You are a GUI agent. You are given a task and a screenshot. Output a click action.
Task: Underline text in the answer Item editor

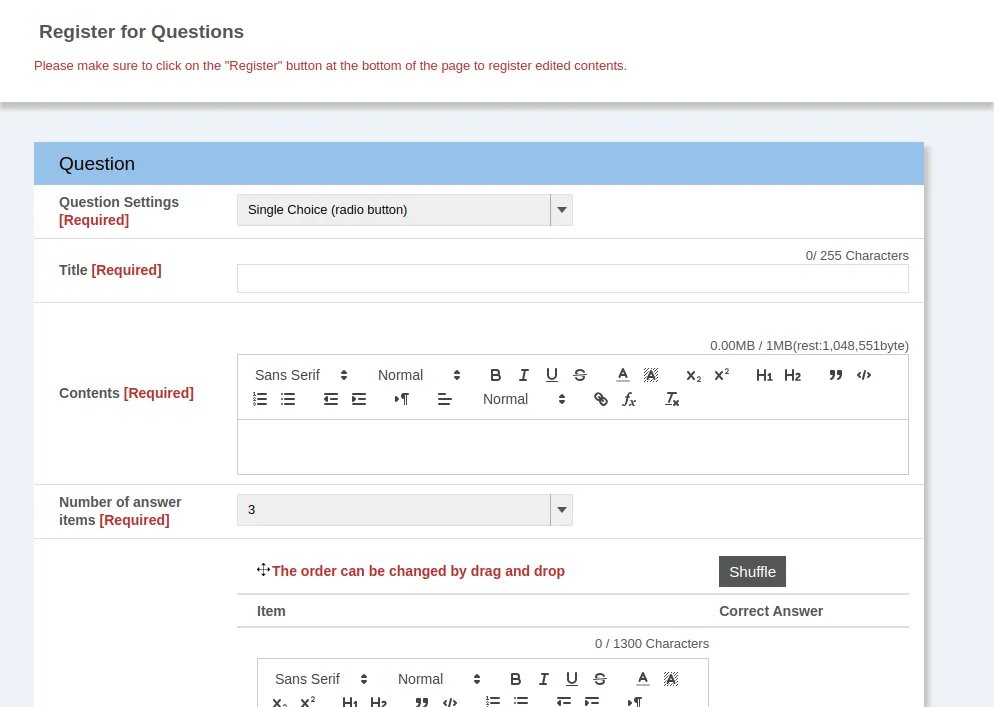pos(571,679)
